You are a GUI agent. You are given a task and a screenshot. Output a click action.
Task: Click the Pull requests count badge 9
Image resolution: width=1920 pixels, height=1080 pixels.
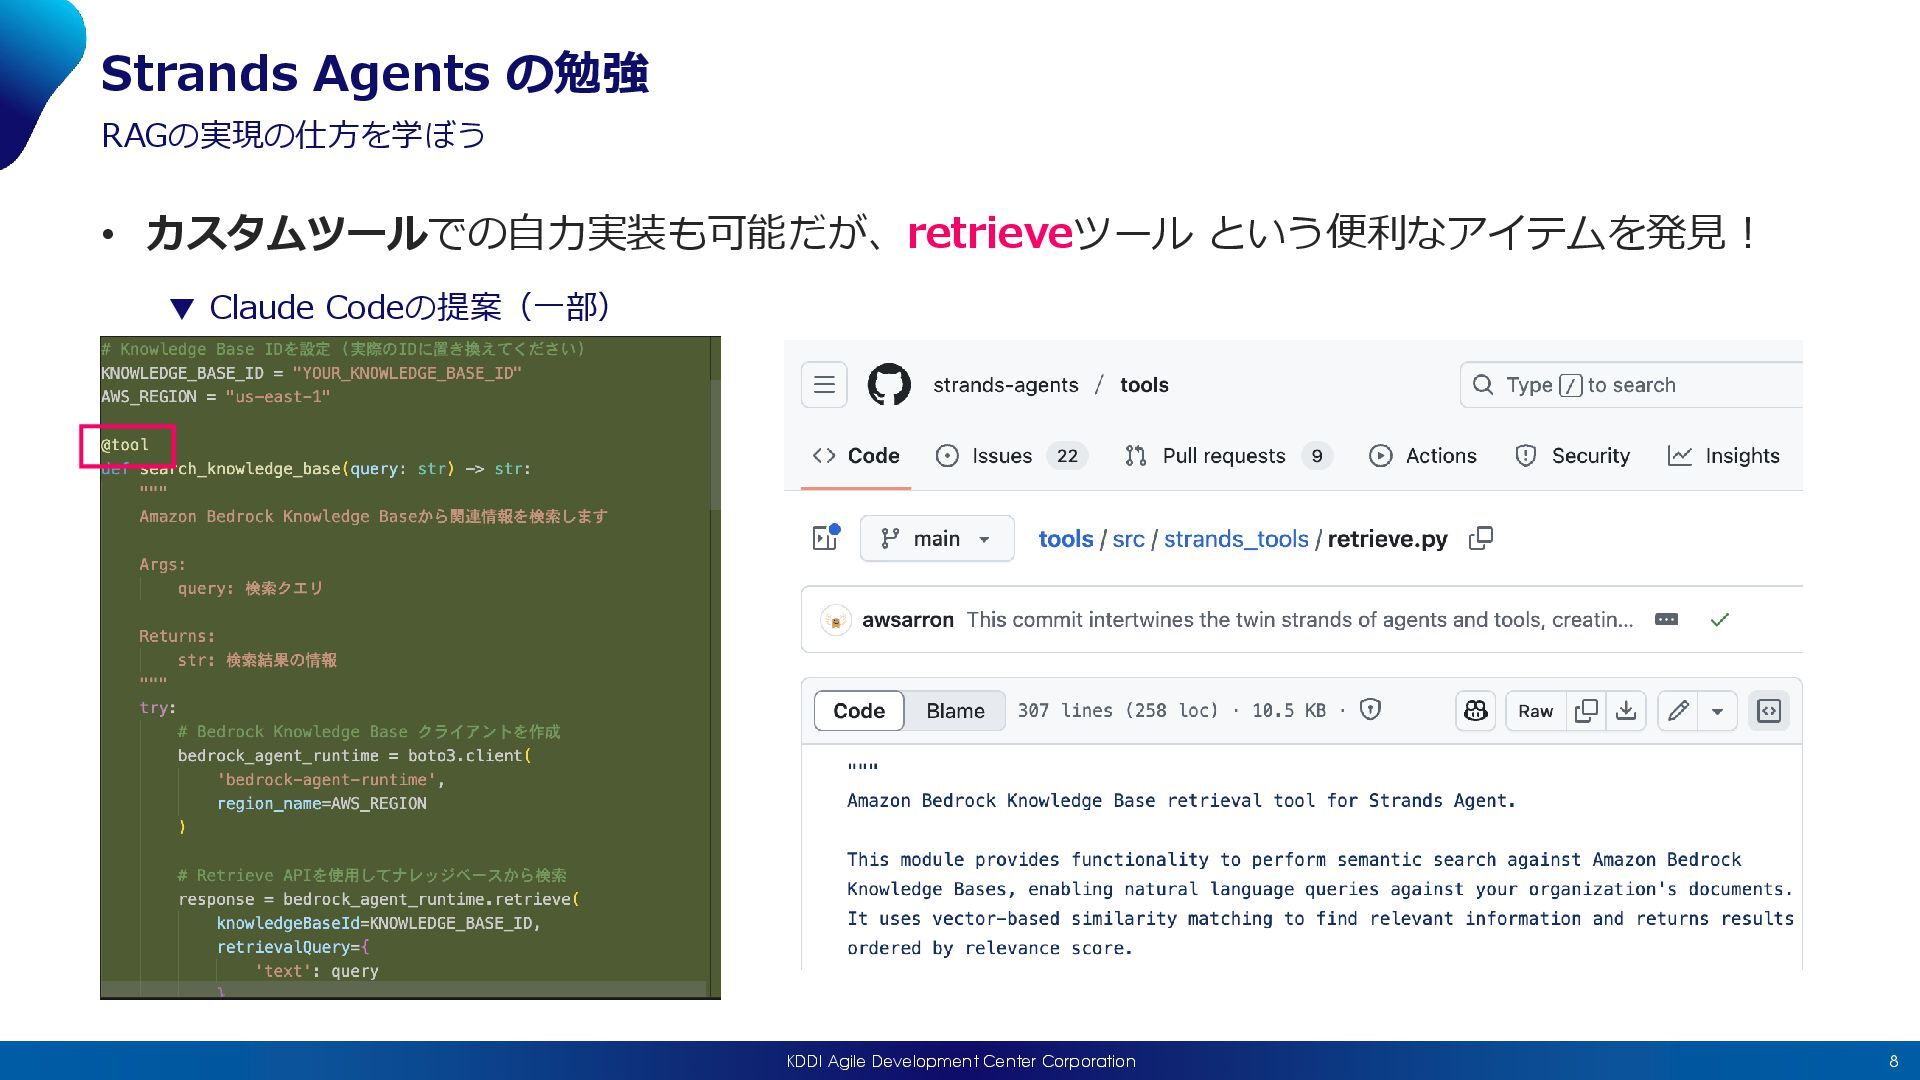coord(1317,456)
